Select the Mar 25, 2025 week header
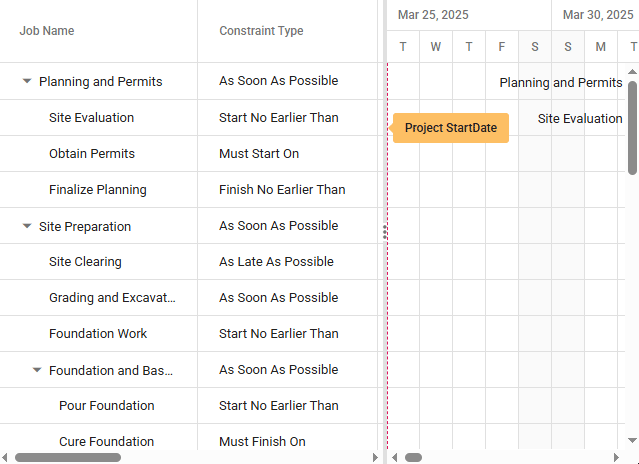The image size is (639, 464). [x=433, y=15]
